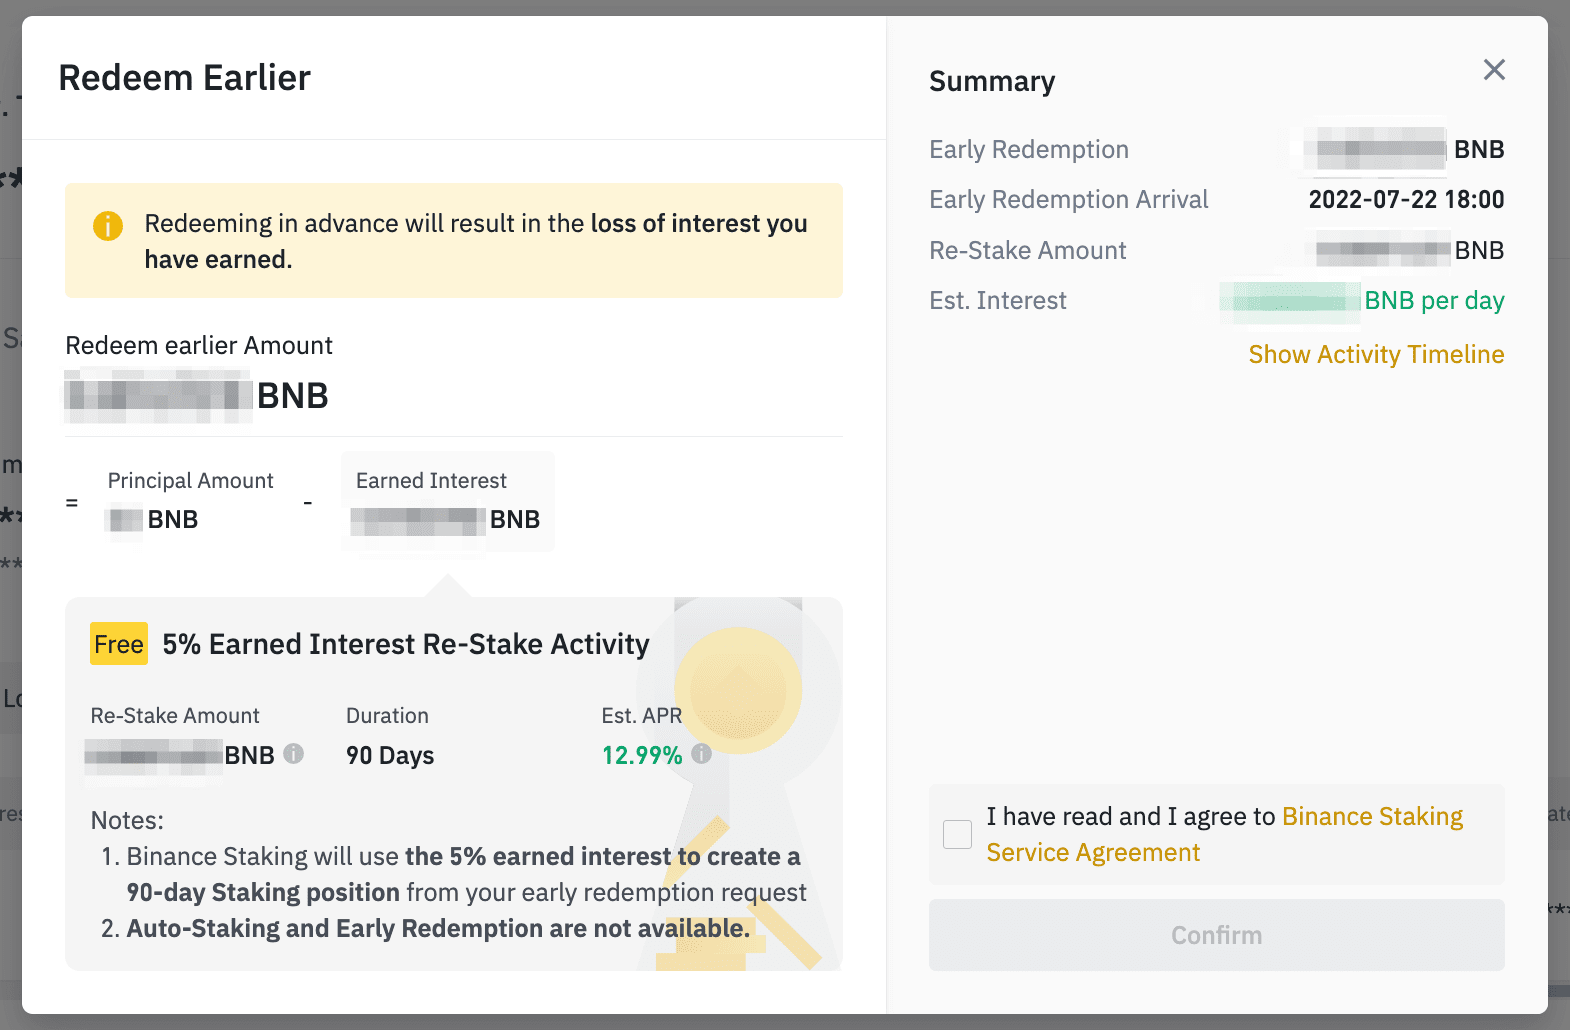Click the Confirm button
Screen dimensions: 1570x1030
pos(1216,935)
